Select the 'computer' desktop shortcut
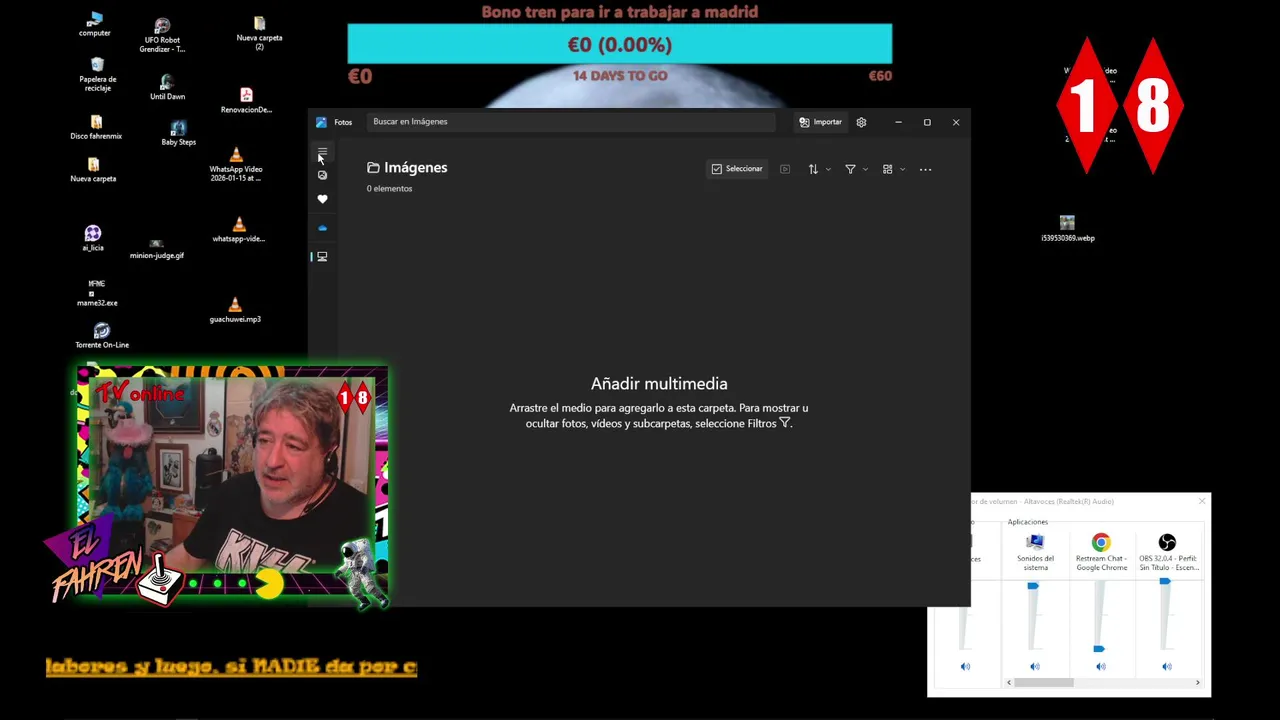The width and height of the screenshot is (1280, 720). (95, 24)
